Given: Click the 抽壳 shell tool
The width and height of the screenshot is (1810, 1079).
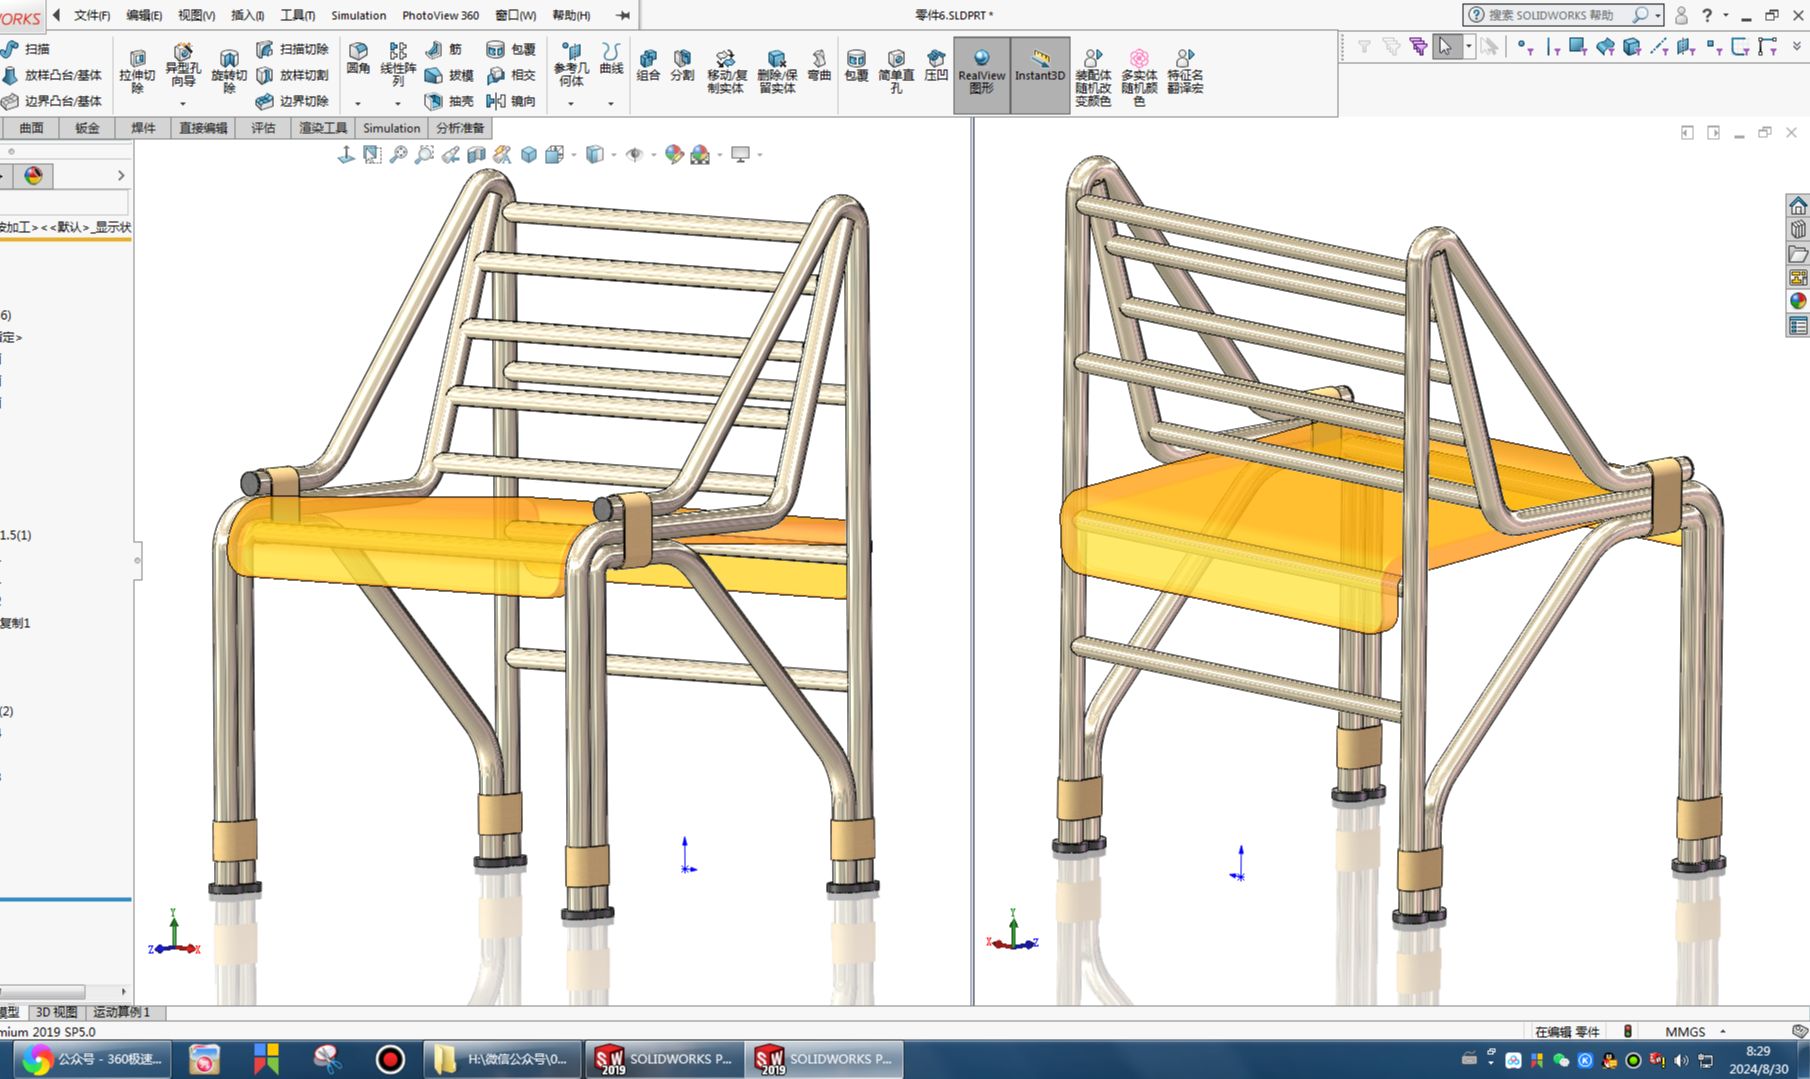Looking at the screenshot, I should pyautogui.click(x=448, y=101).
